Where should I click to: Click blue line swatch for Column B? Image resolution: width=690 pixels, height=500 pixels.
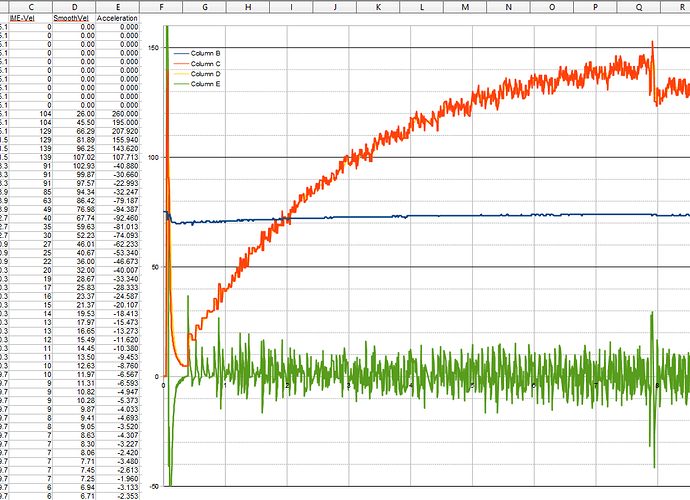(x=181, y=54)
